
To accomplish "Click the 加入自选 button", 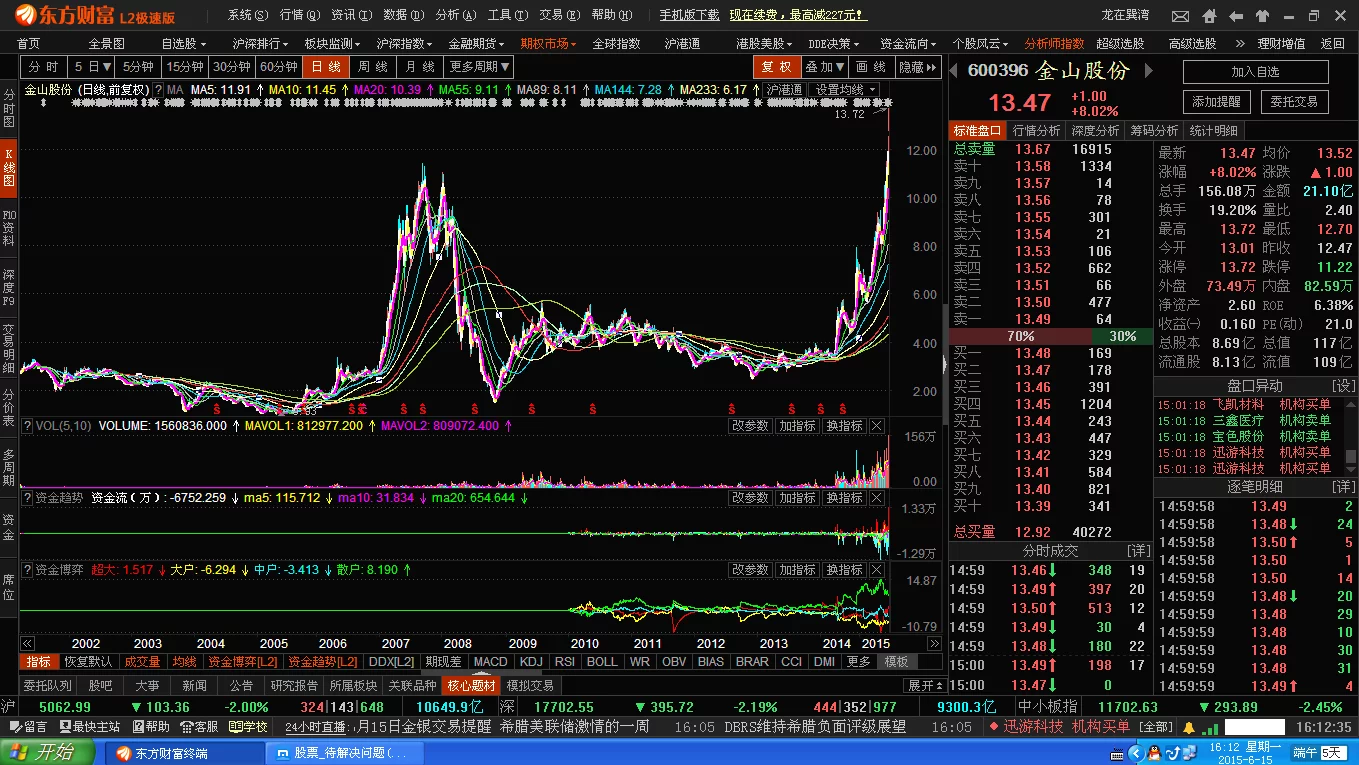I will click(1255, 72).
